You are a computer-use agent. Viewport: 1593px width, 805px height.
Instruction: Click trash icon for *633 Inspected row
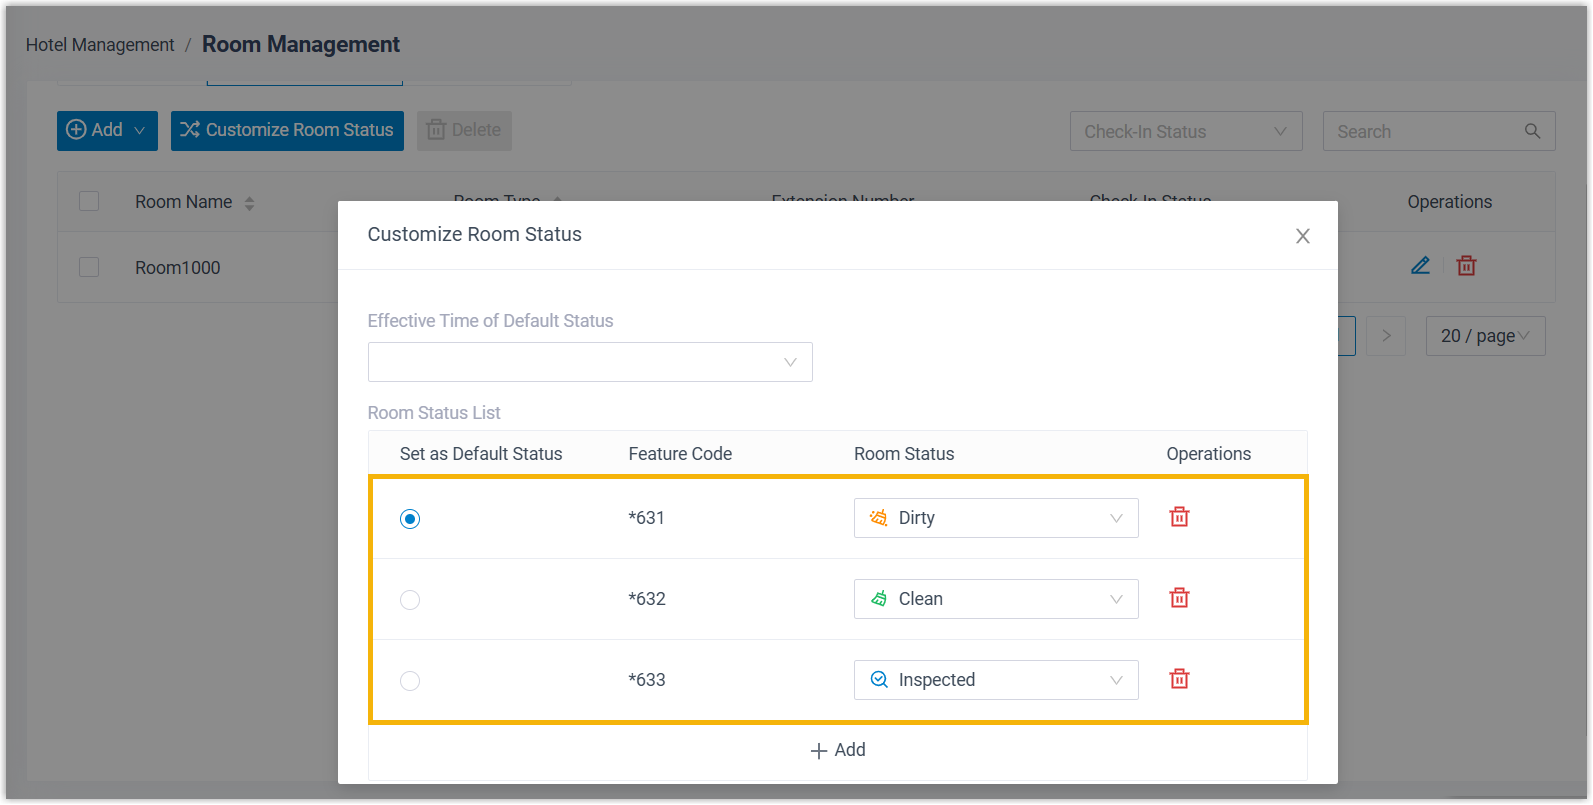click(1179, 679)
